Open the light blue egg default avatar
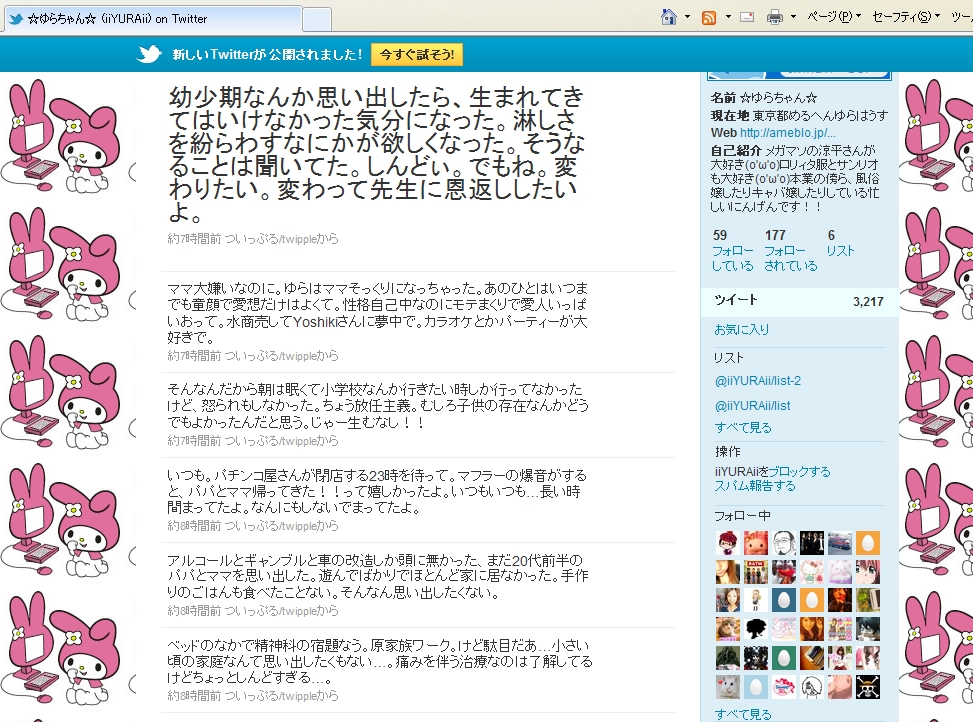Screen dimensions: 973x722 (x=756, y=687)
